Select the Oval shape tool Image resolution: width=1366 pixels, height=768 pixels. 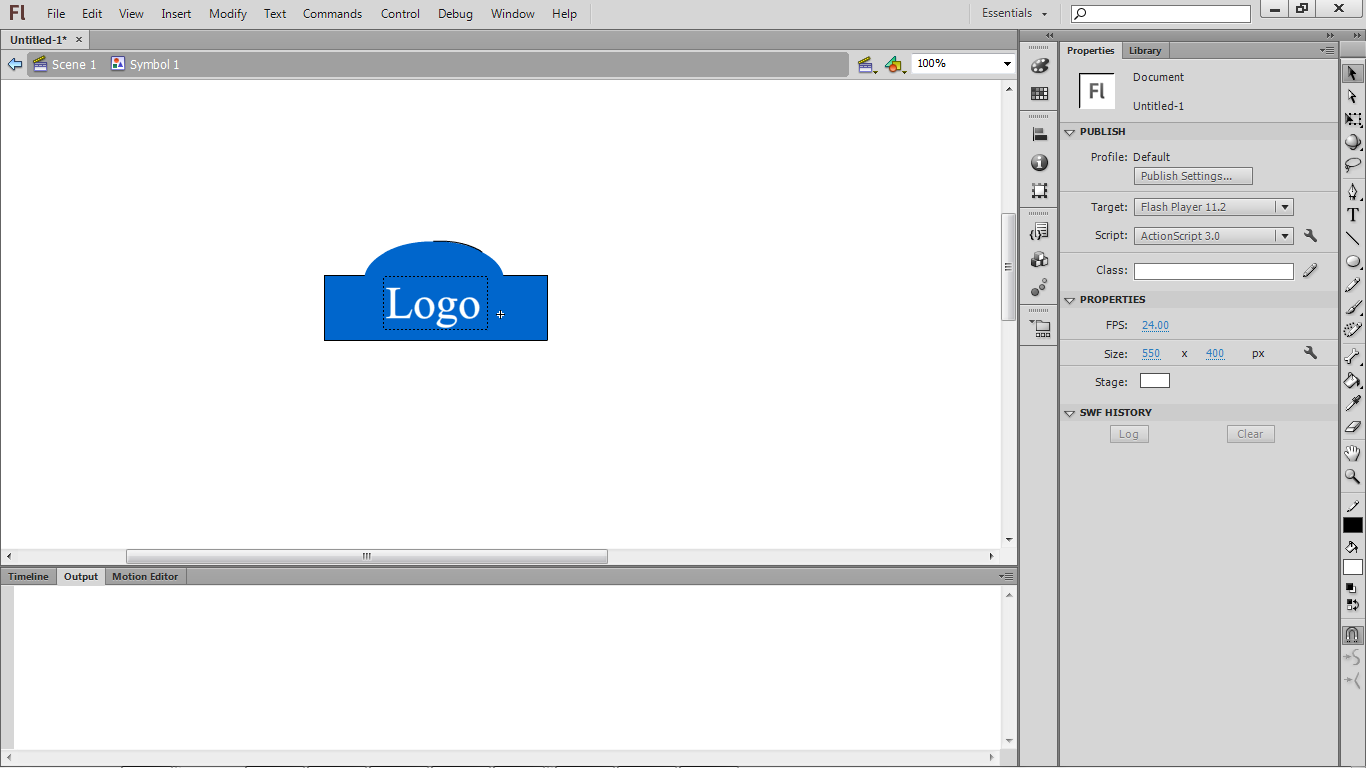tap(1352, 262)
